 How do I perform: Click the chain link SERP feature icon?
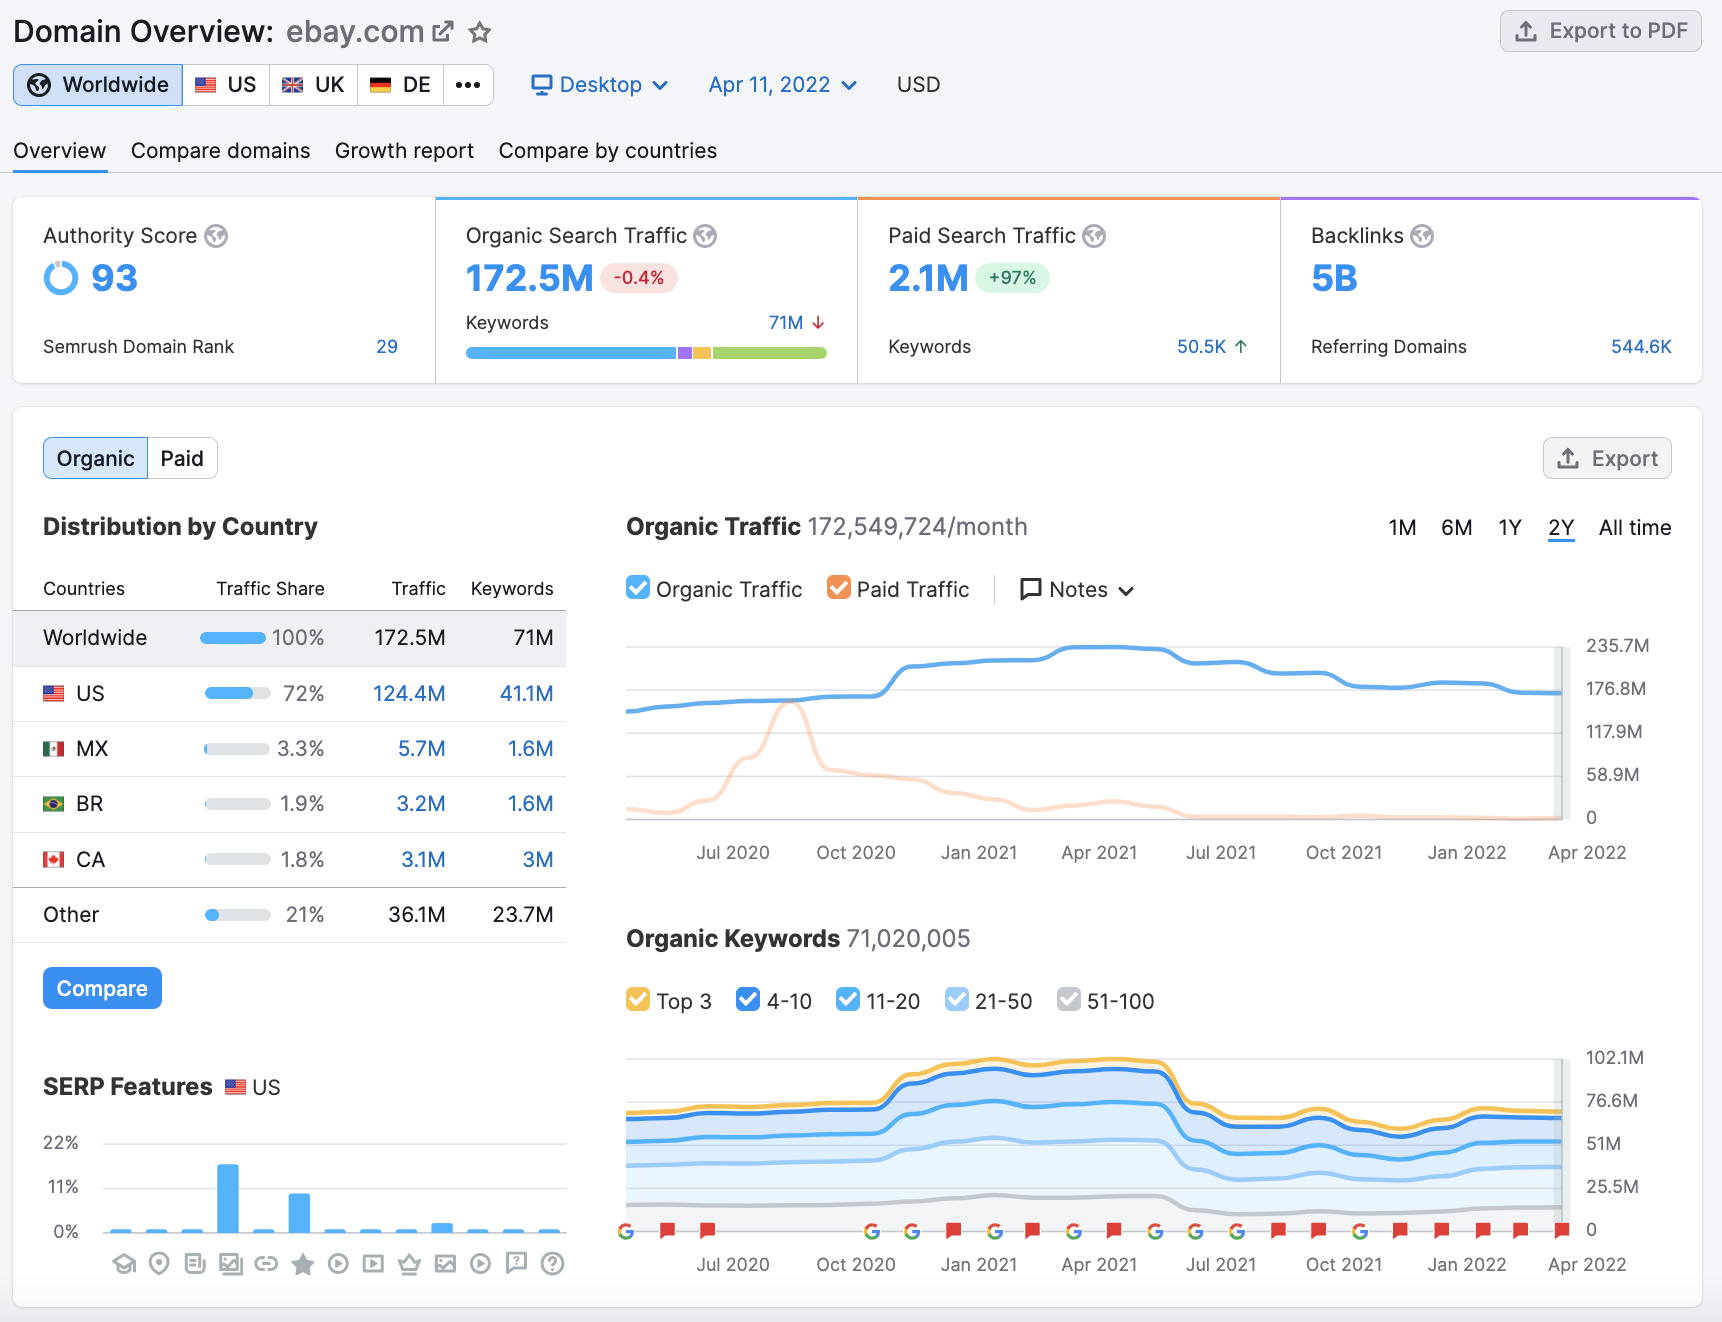(x=266, y=1264)
